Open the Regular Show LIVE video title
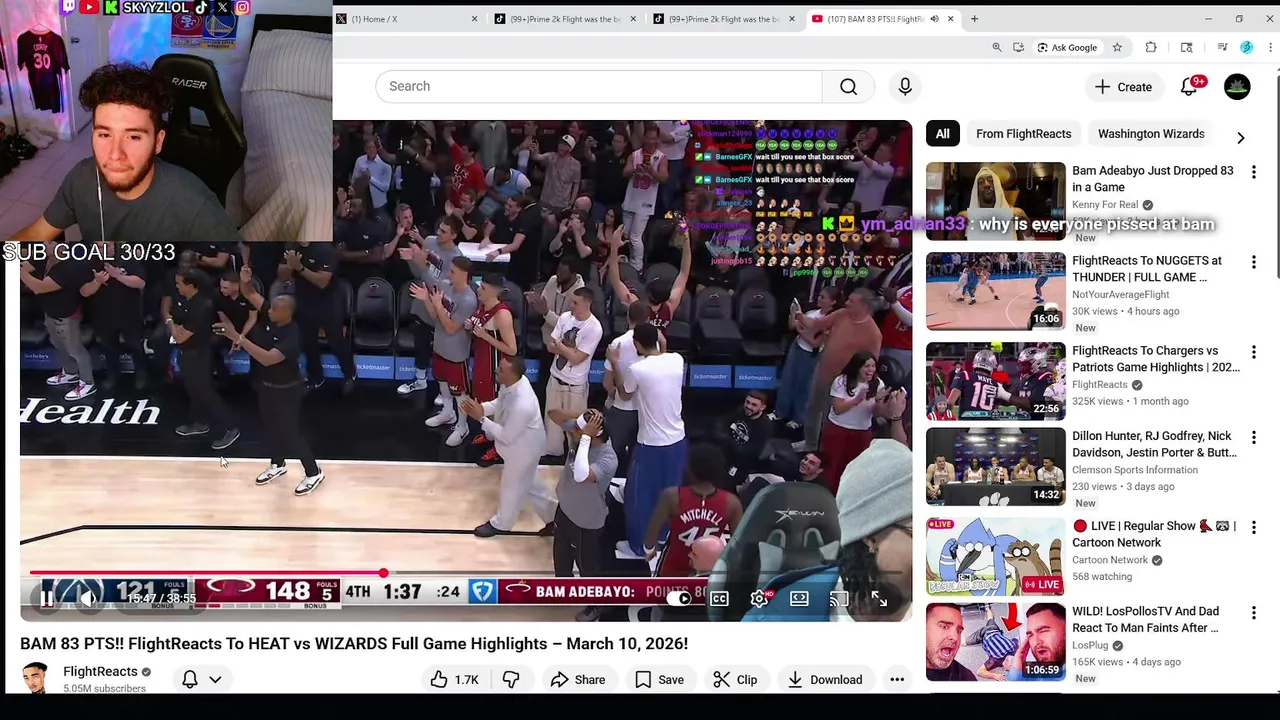 point(1154,534)
